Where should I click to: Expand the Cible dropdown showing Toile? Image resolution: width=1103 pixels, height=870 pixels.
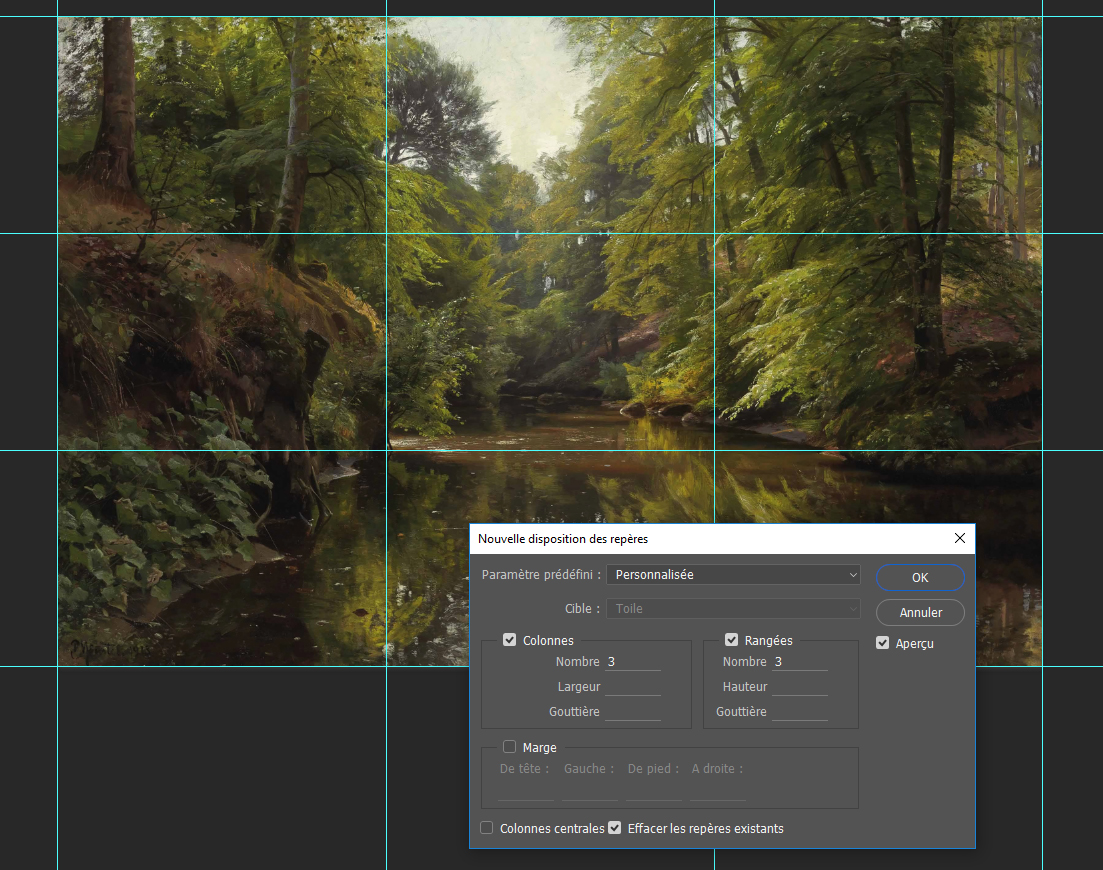pos(733,608)
